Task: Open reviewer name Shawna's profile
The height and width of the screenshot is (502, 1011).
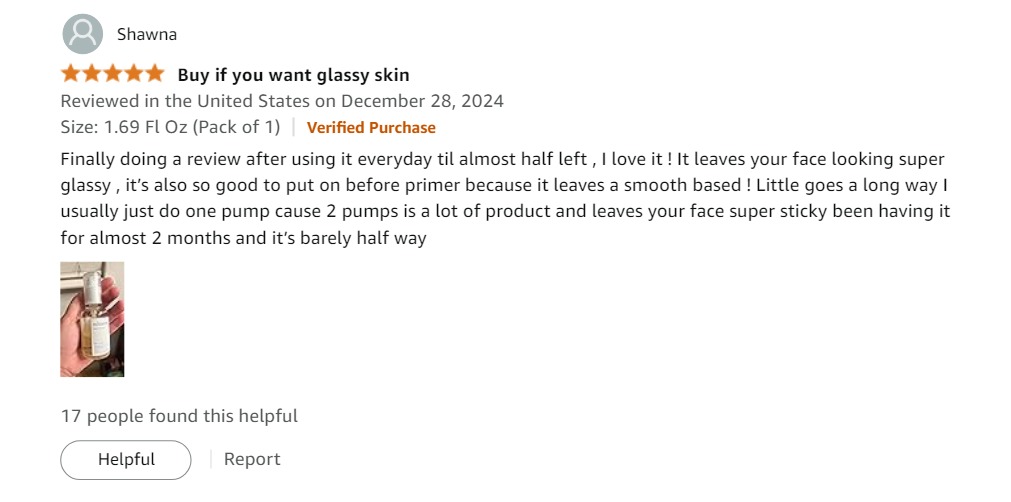Action: tap(147, 34)
